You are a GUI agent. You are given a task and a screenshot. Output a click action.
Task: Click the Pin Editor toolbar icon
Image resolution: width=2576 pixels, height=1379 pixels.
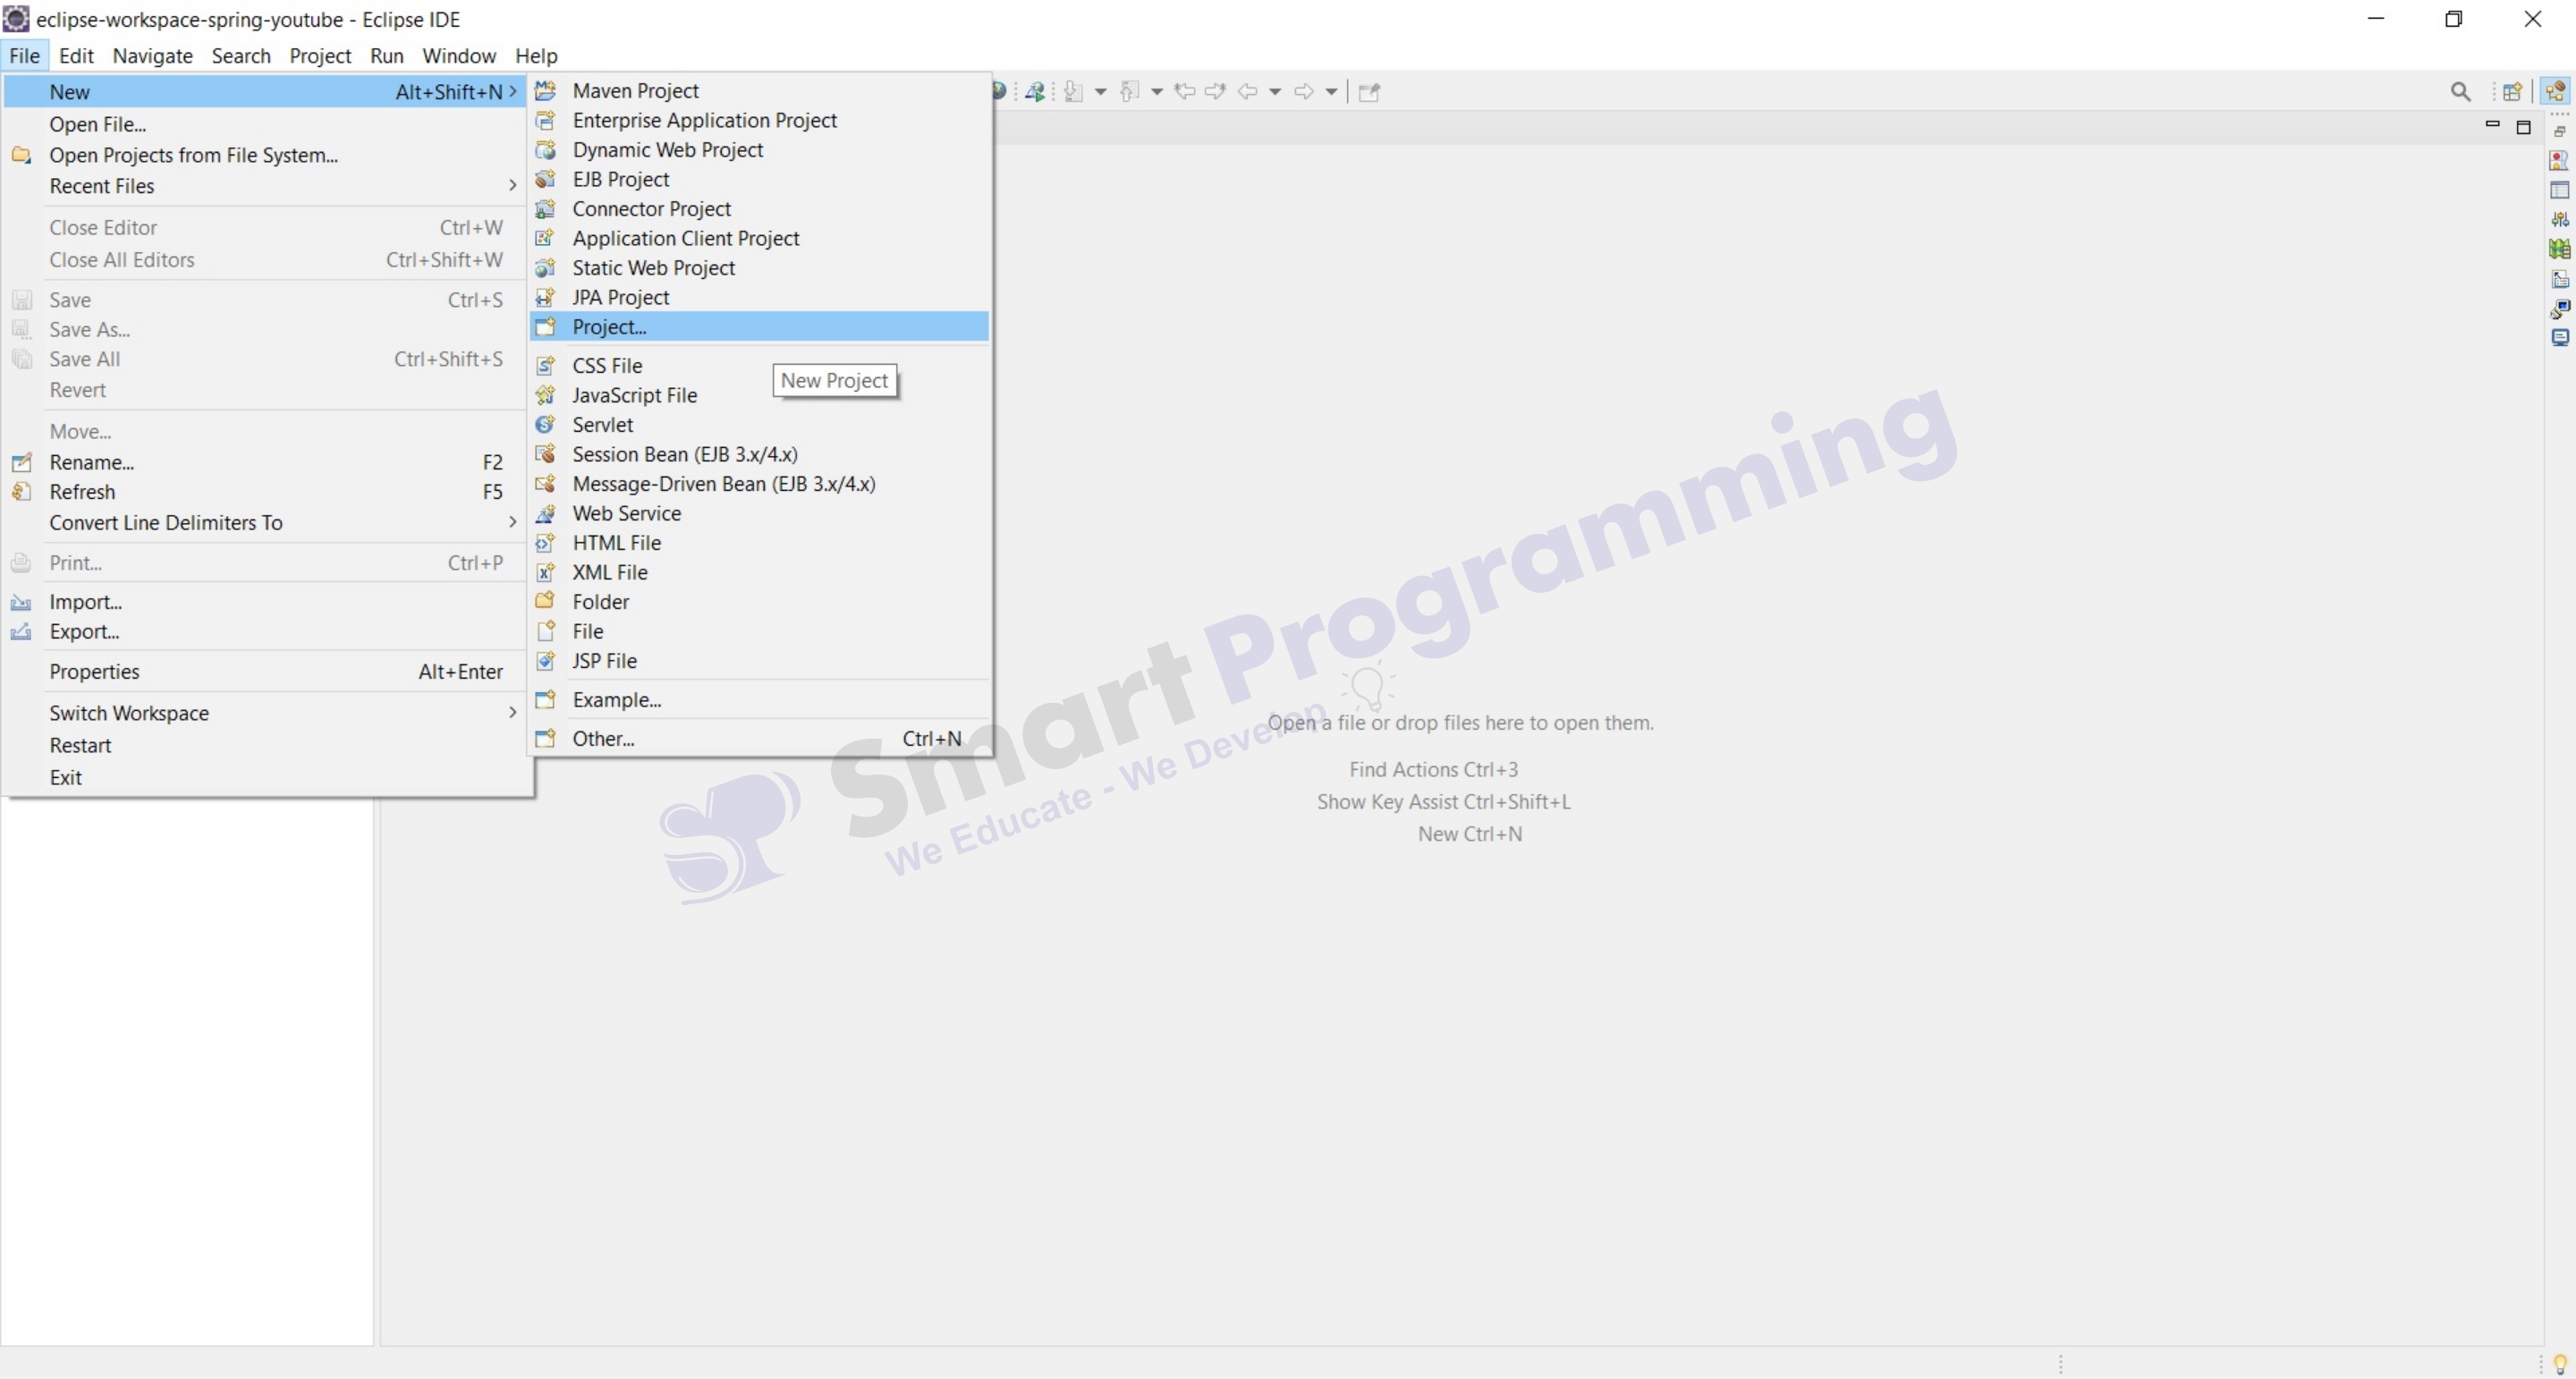click(x=1369, y=92)
